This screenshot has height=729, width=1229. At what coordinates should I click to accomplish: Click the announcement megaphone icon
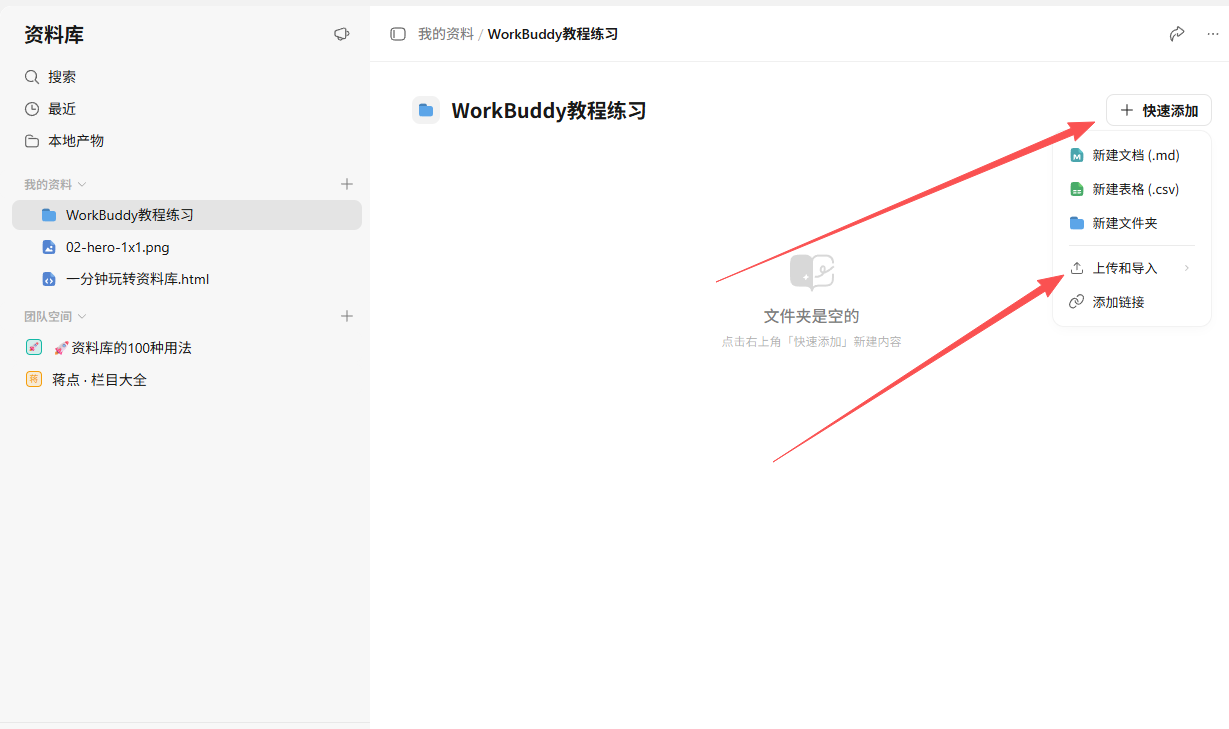(341, 34)
